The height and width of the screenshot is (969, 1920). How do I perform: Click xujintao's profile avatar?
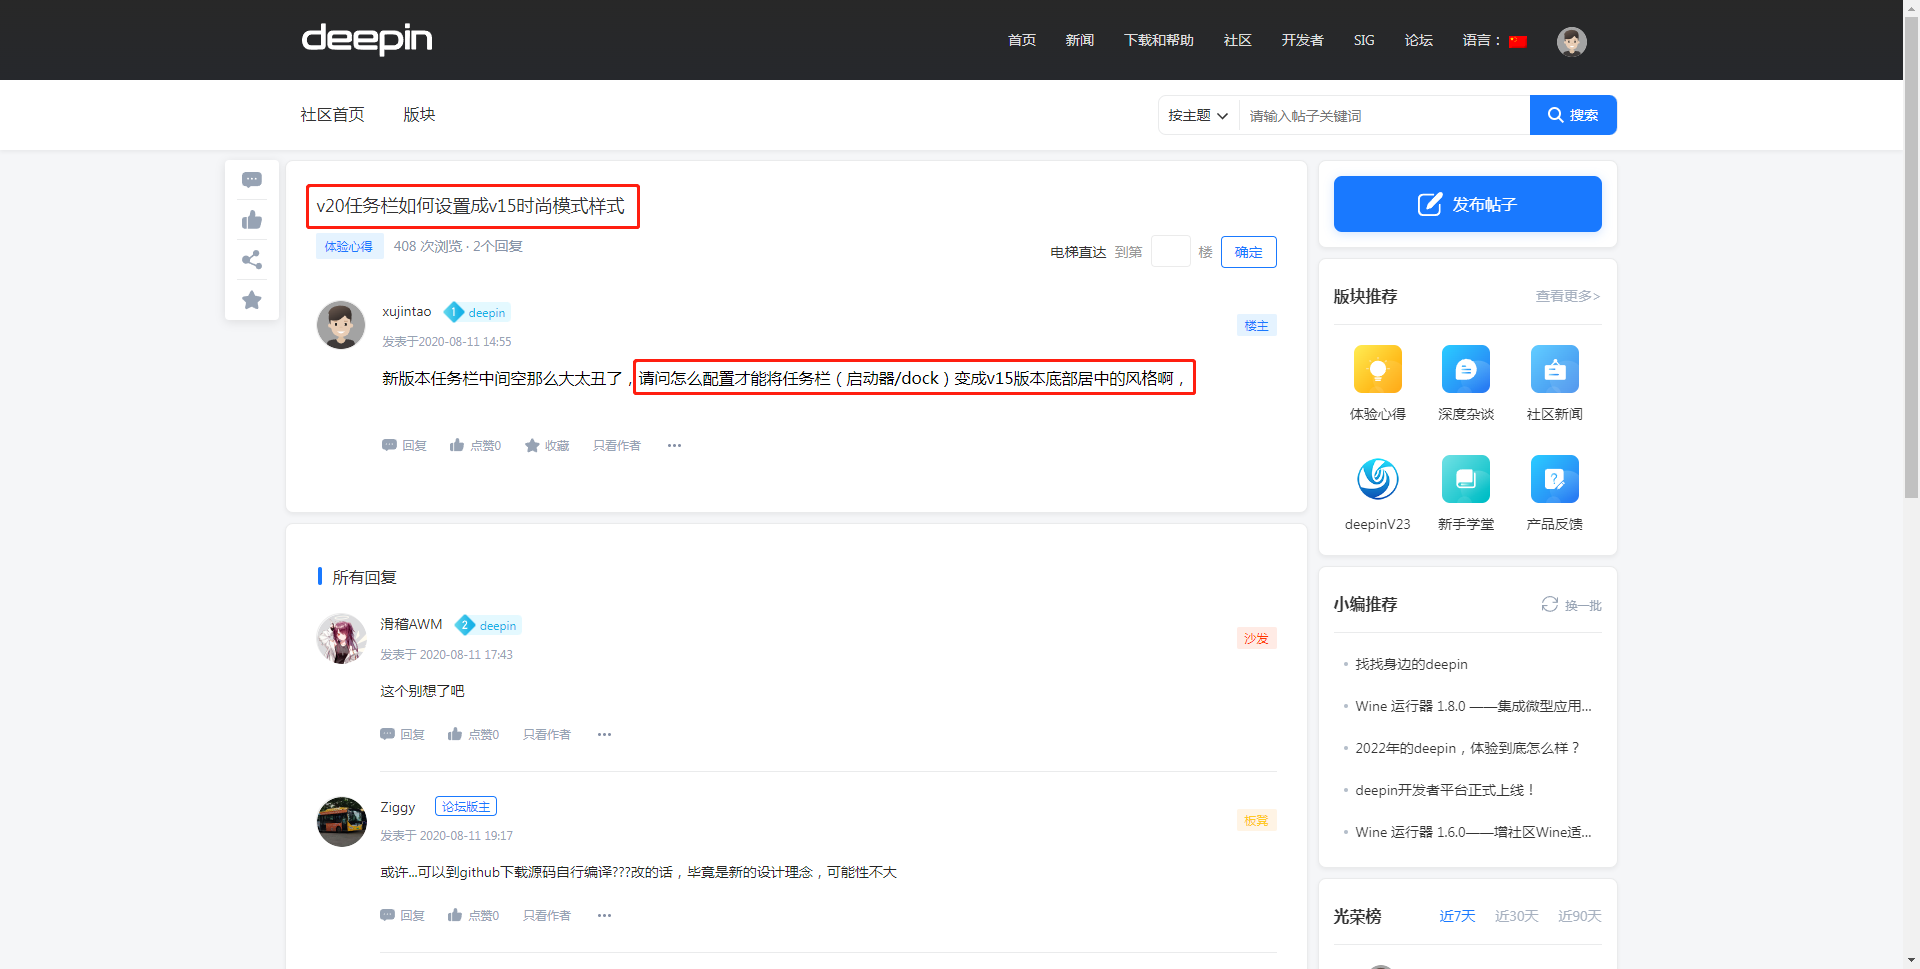tap(341, 325)
